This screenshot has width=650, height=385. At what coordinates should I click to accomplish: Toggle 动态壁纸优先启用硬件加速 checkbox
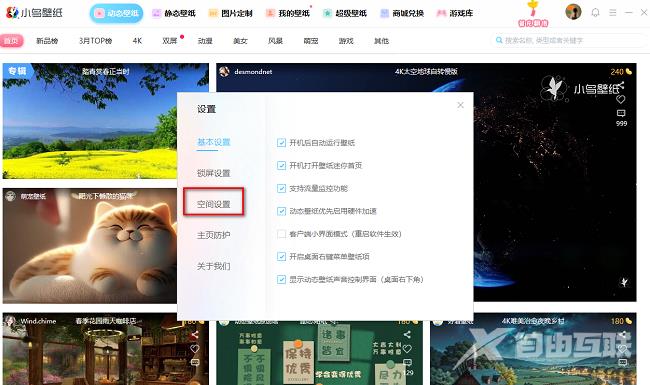pos(281,211)
